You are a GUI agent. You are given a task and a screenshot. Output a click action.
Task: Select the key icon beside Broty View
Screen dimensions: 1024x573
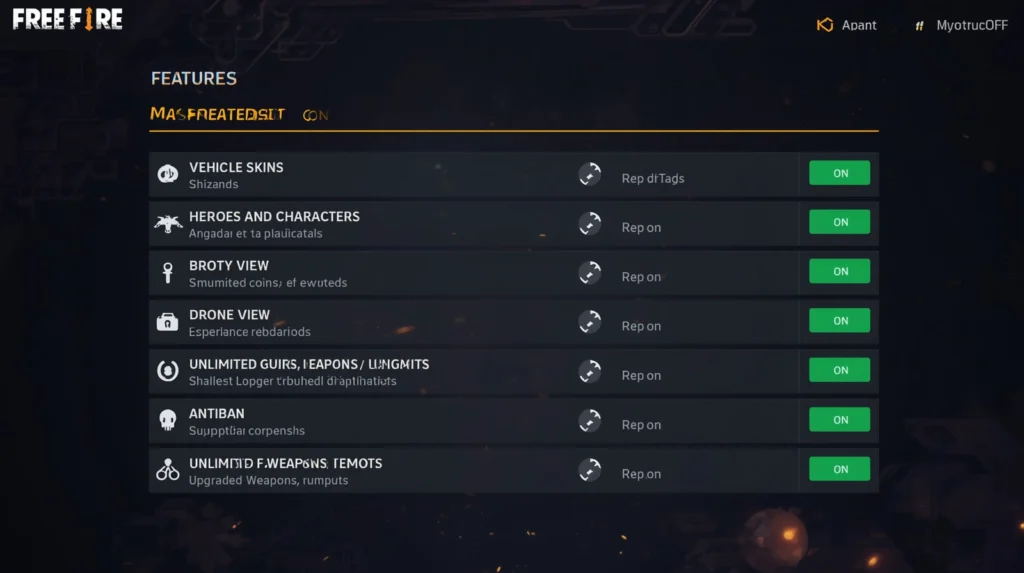(x=168, y=273)
